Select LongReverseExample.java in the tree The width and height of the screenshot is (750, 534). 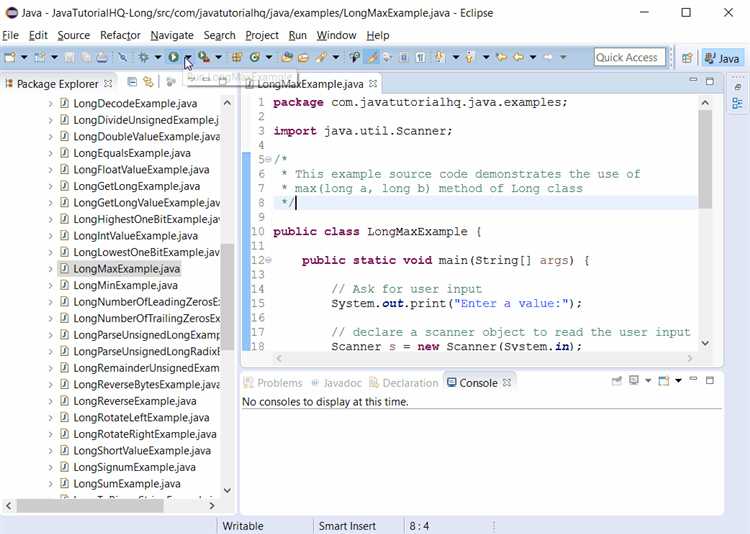point(135,401)
